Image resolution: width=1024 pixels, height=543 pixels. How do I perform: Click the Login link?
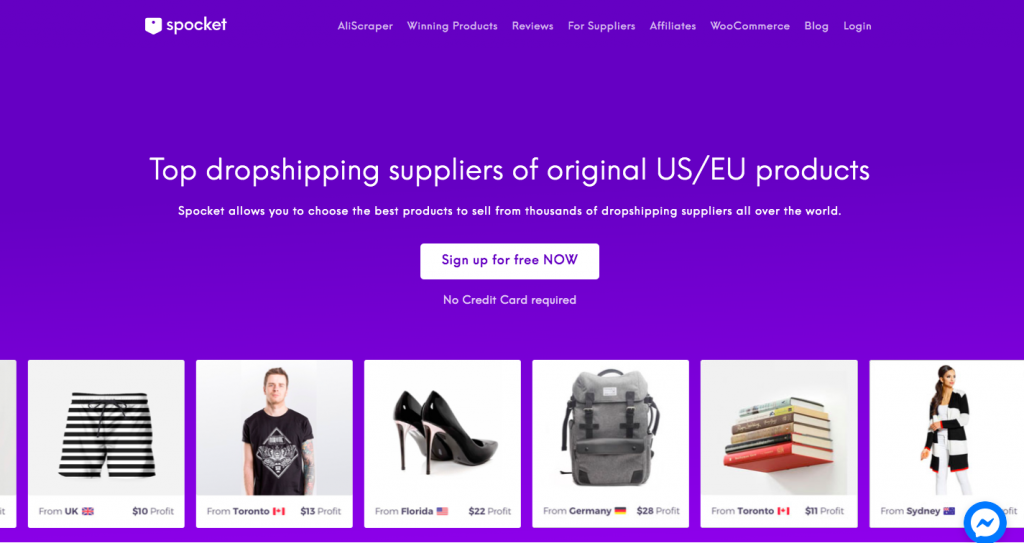click(857, 26)
